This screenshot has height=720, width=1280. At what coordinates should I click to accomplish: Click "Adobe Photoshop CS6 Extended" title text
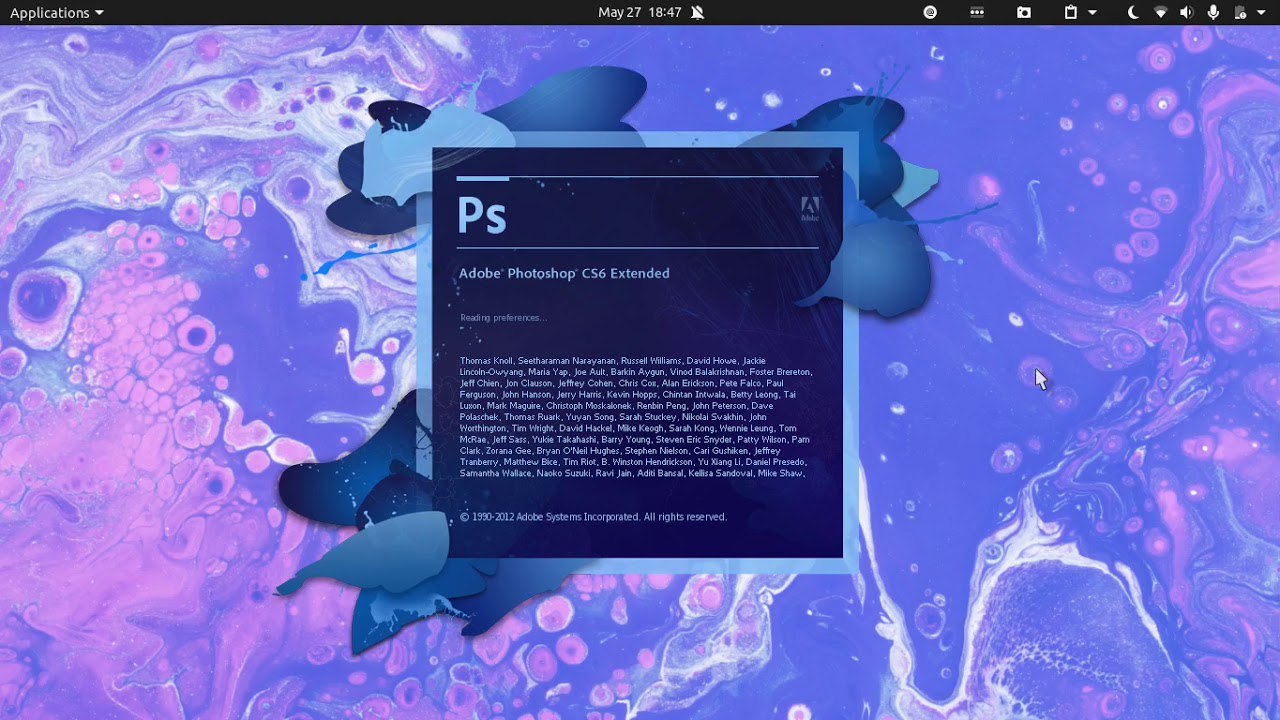tap(564, 273)
